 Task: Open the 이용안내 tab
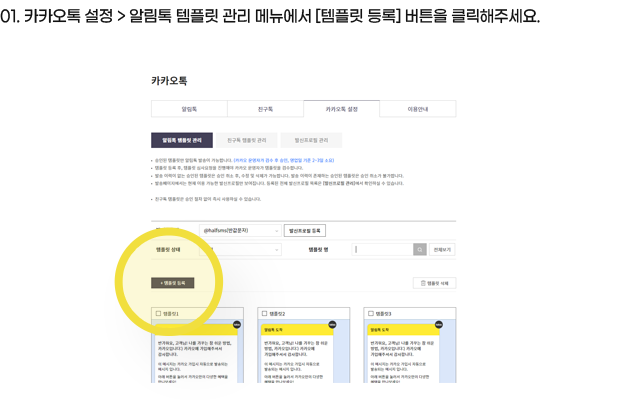418,109
